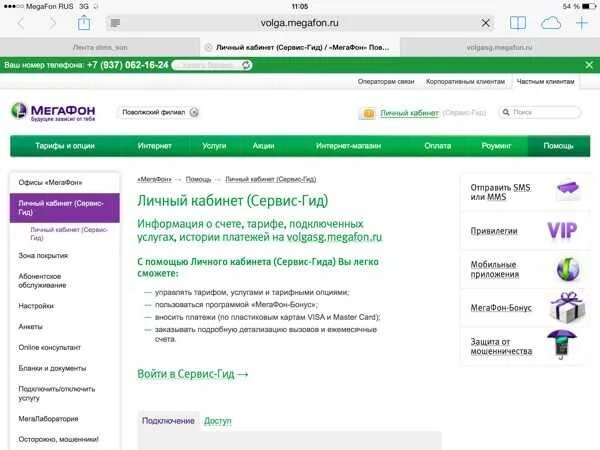
Task: Open Операторам связи top link
Action: [386, 82]
